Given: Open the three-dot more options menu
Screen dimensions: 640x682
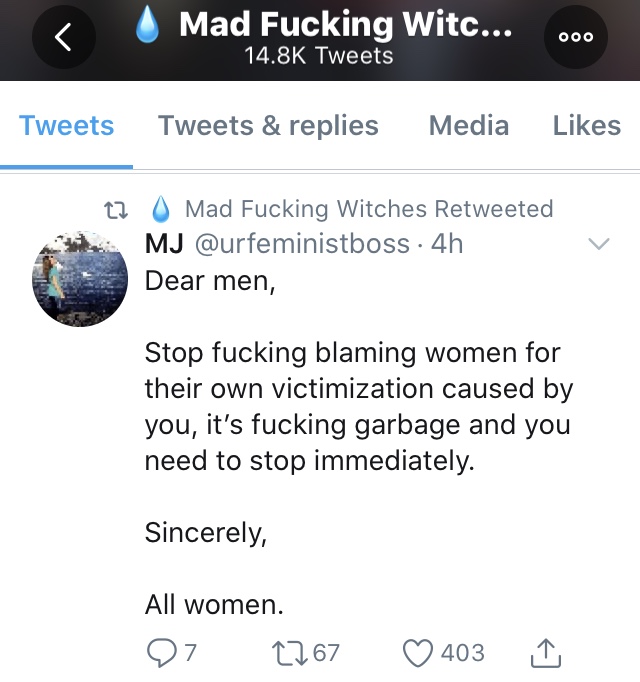Looking at the screenshot, I should click(575, 37).
